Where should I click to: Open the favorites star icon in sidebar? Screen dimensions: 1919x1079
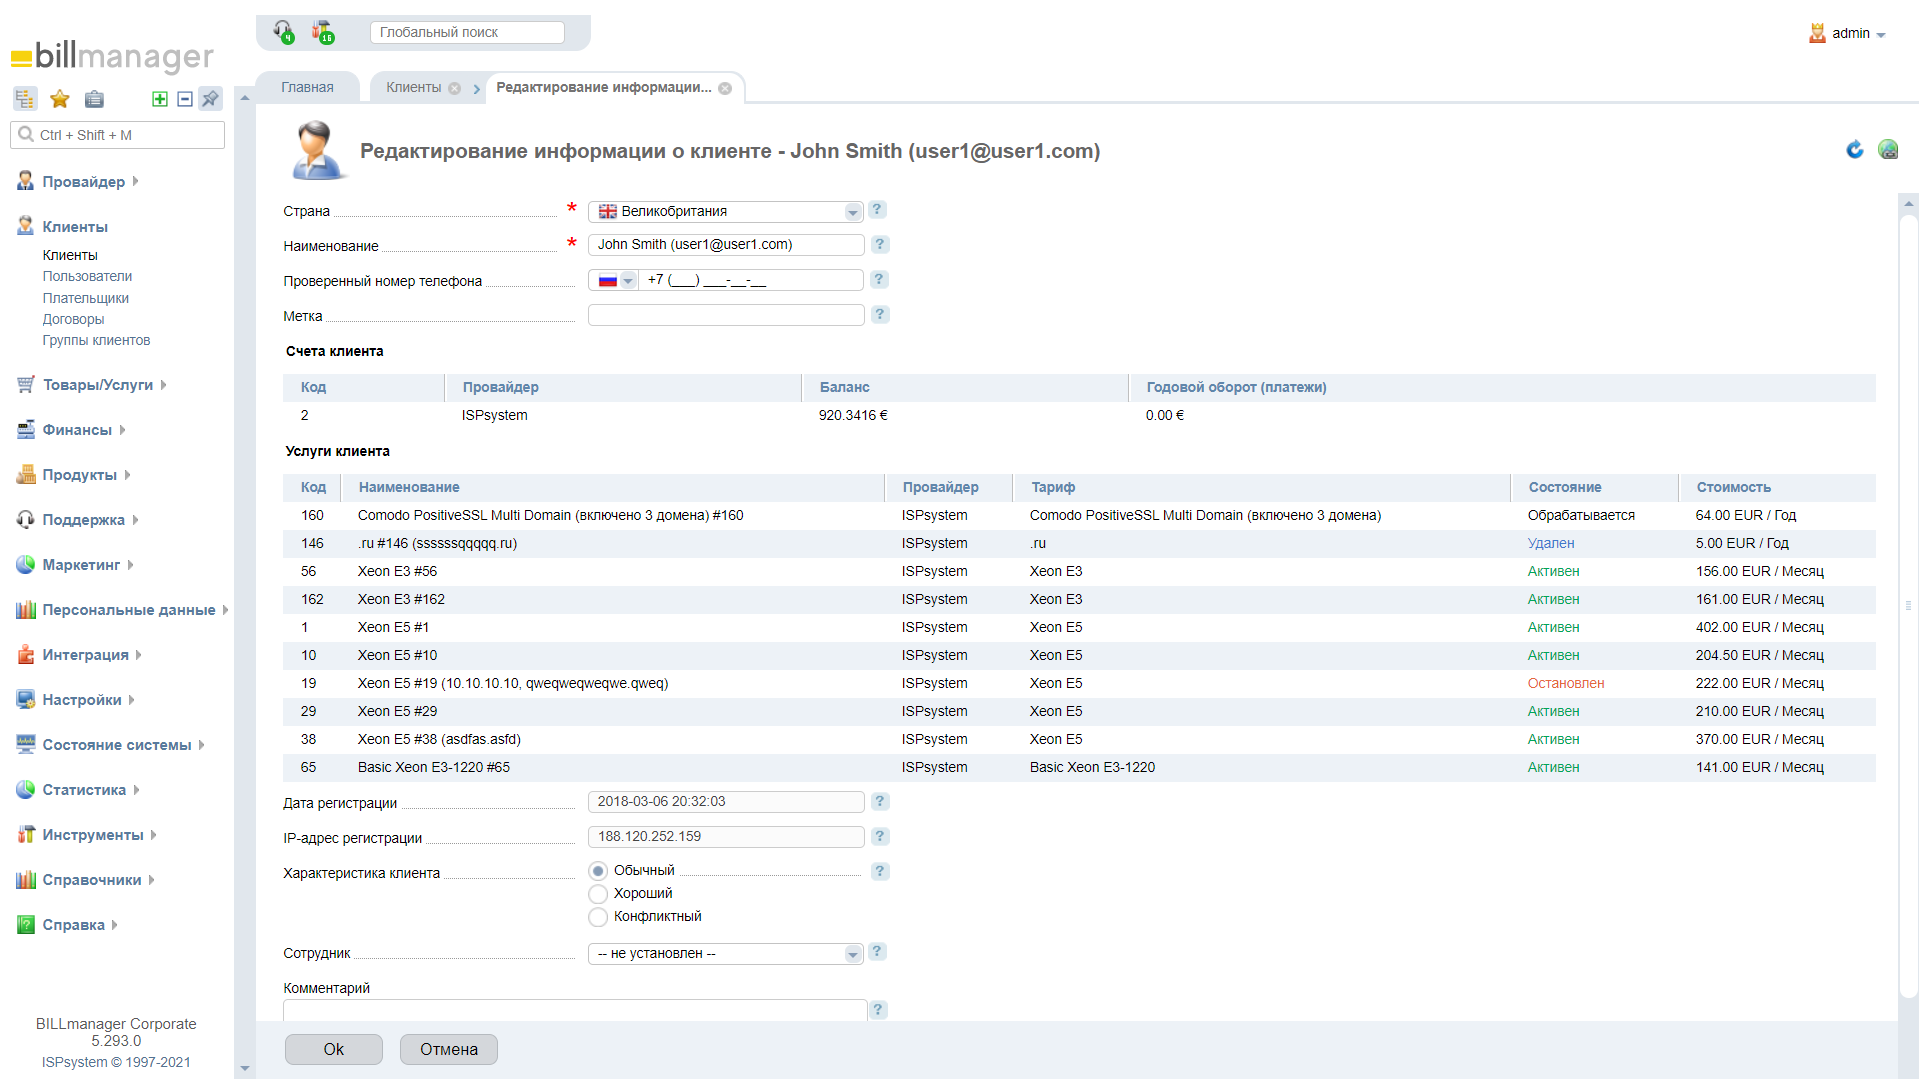[x=60, y=99]
